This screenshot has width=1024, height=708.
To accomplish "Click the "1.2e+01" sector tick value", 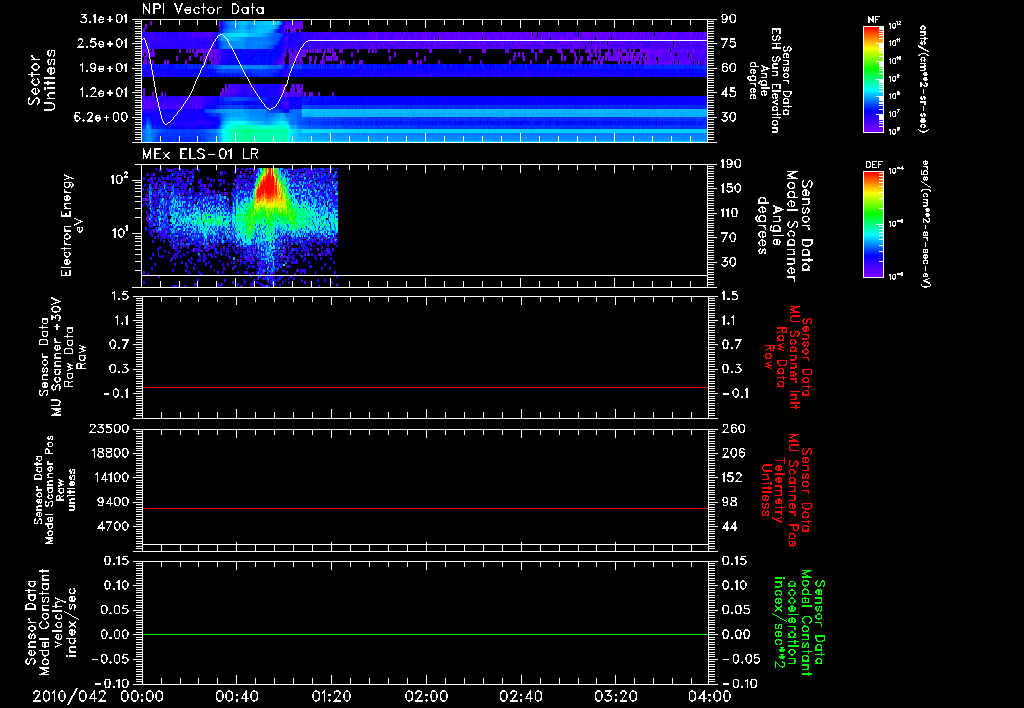I will pos(104,93).
